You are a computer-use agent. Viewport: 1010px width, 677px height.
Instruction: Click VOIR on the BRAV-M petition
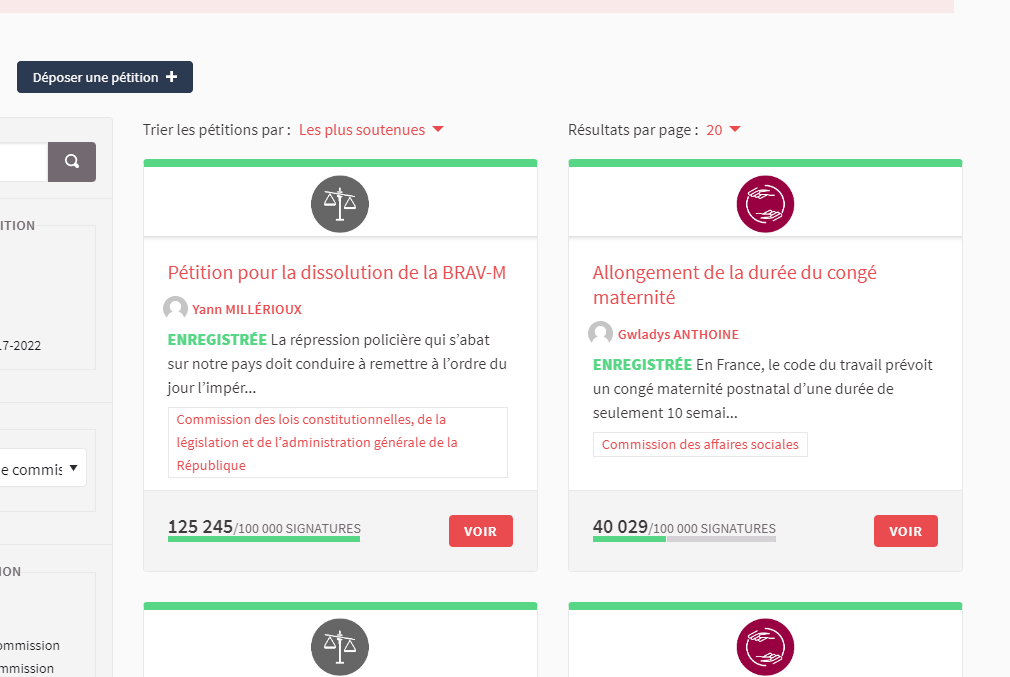pyautogui.click(x=481, y=531)
